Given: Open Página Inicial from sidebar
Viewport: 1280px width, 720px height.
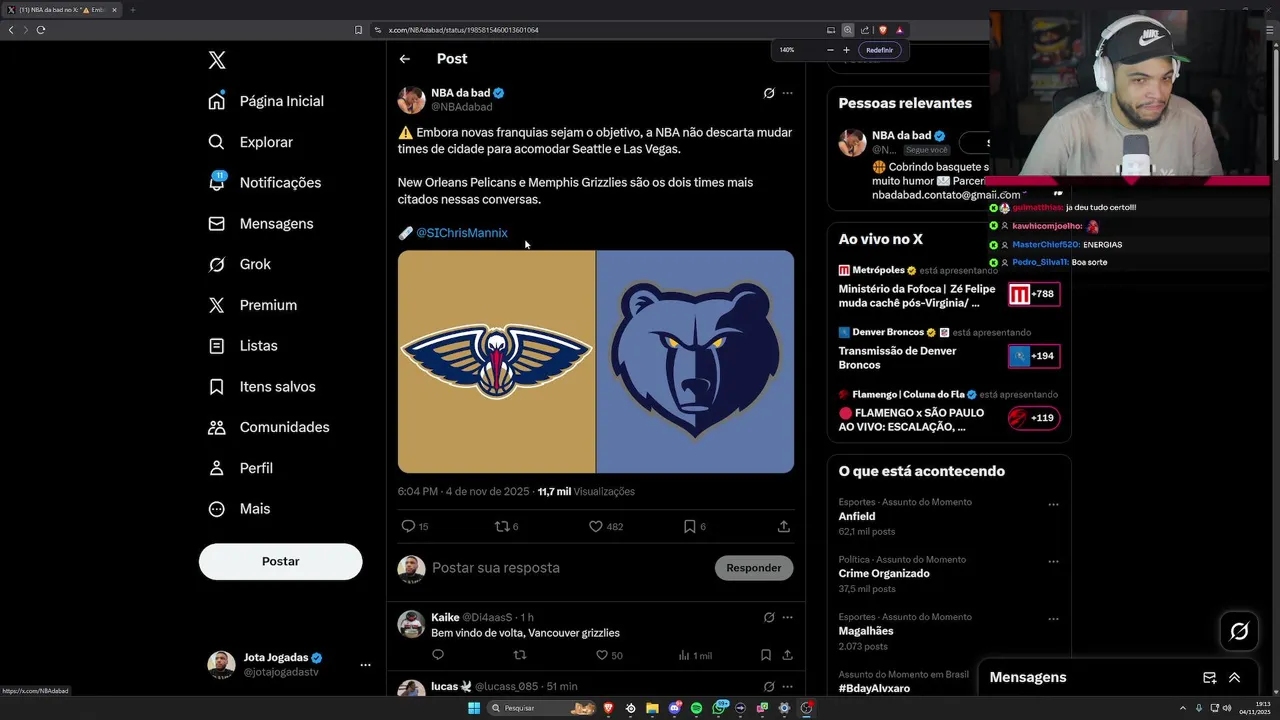Looking at the screenshot, I should tap(266, 101).
